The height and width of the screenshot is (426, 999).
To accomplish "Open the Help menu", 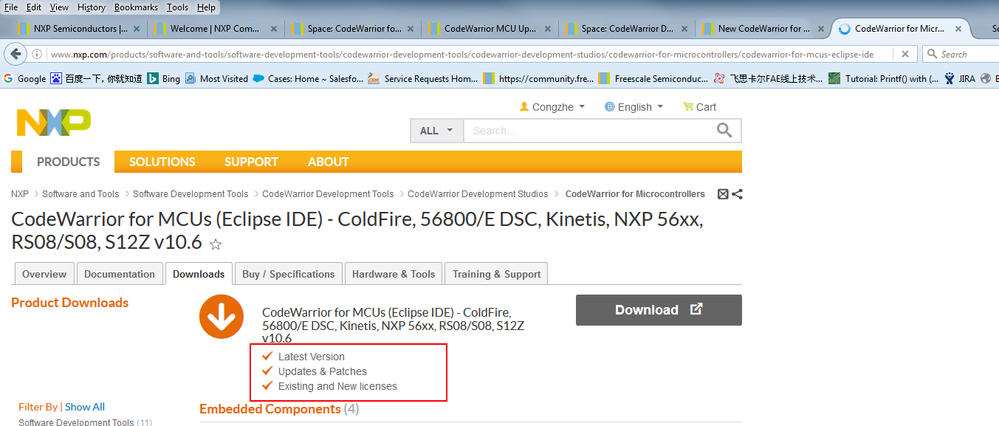I will tap(206, 8).
